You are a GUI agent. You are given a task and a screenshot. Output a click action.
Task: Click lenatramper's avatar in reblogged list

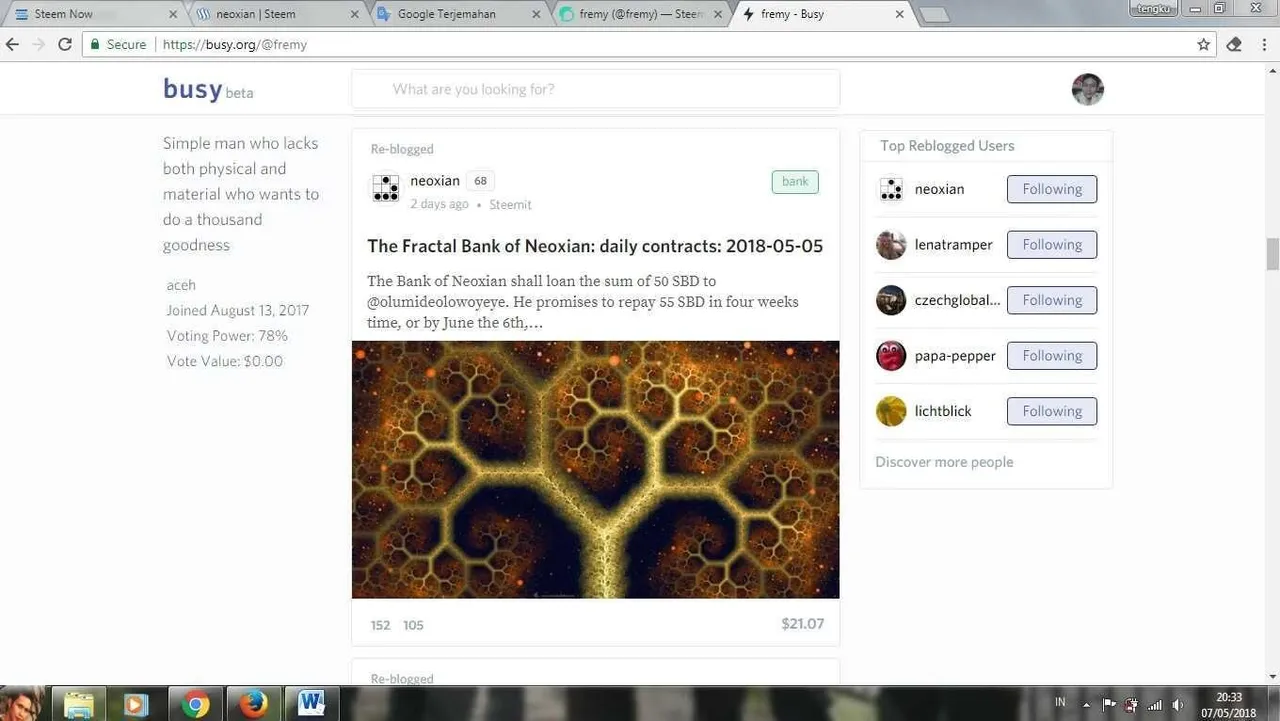[x=890, y=245]
